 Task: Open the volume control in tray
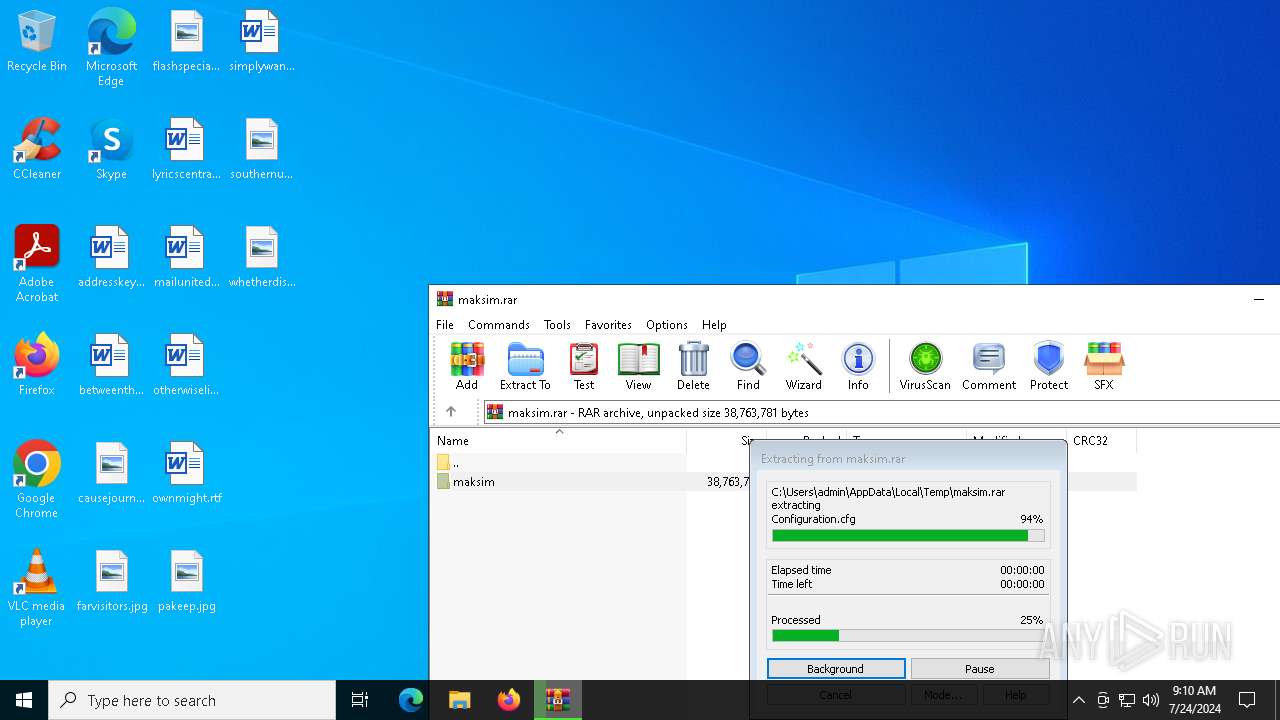tap(1151, 700)
